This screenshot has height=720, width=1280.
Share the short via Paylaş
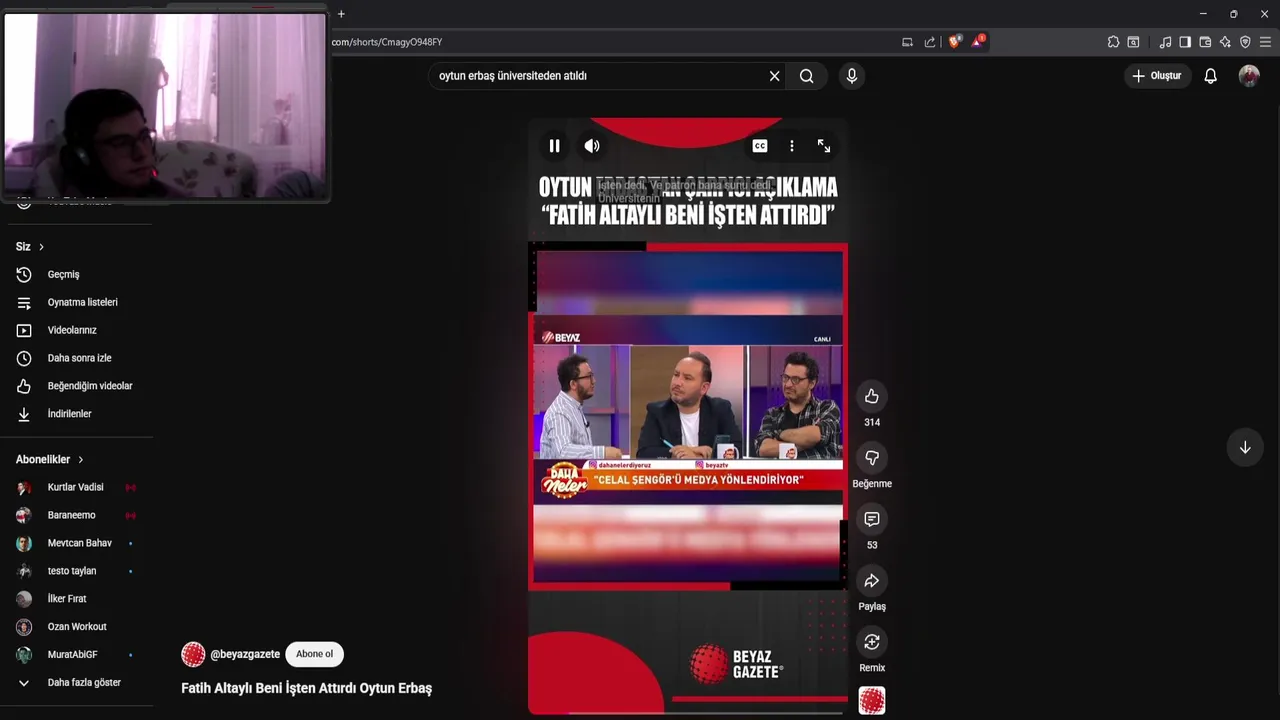[872, 580]
